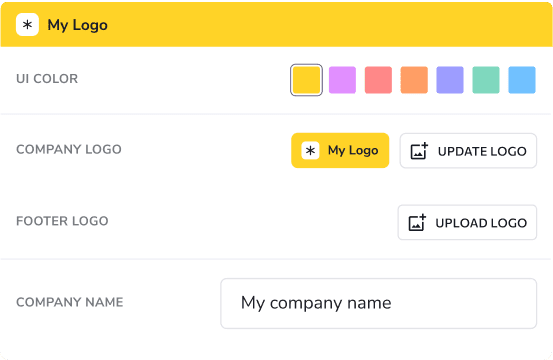Select the orange UI color swatch
553x360 pixels.
pyautogui.click(x=414, y=80)
